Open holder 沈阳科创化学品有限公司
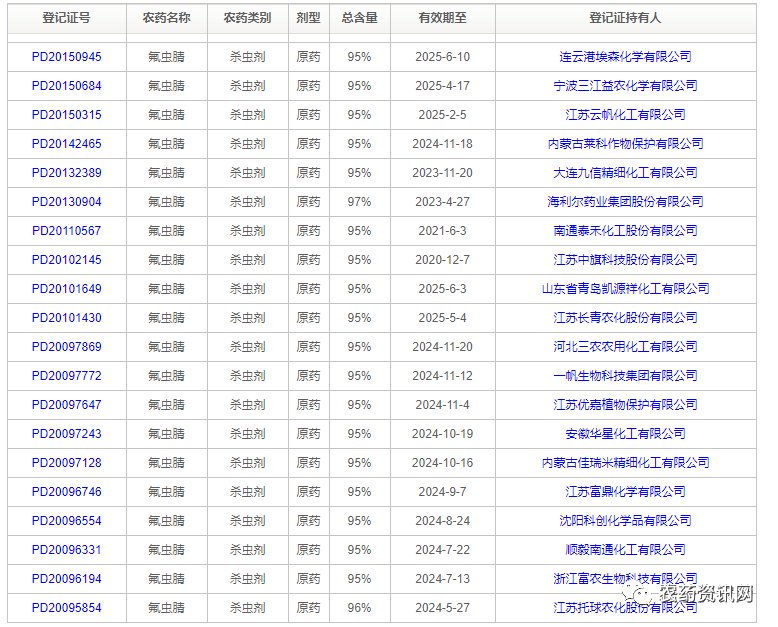Screen dimensions: 778x627 pos(625,521)
